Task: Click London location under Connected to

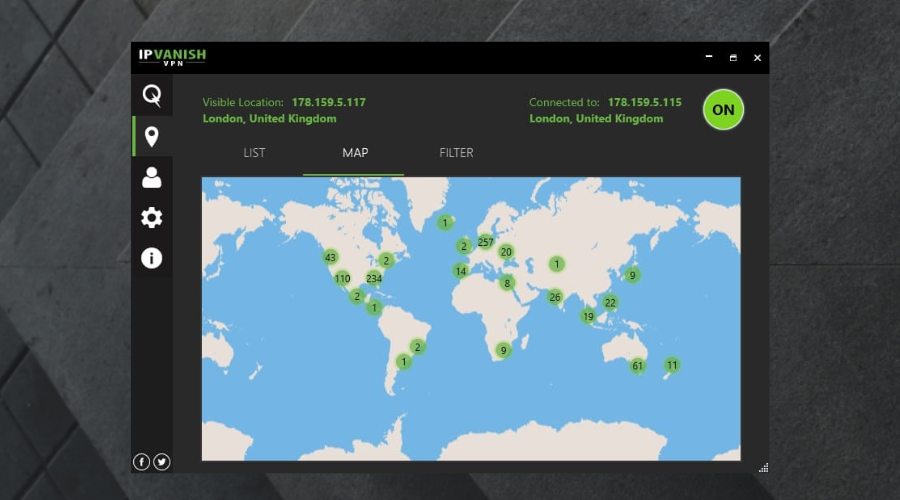Action: [596, 119]
